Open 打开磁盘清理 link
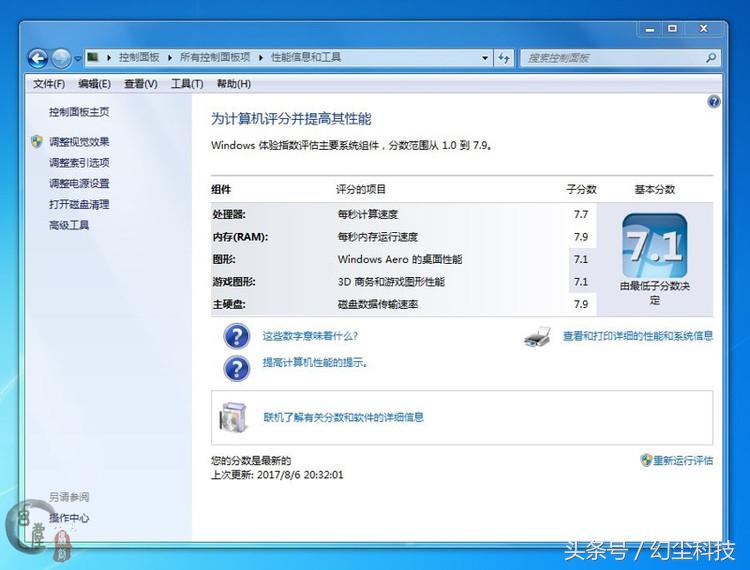 click(79, 205)
